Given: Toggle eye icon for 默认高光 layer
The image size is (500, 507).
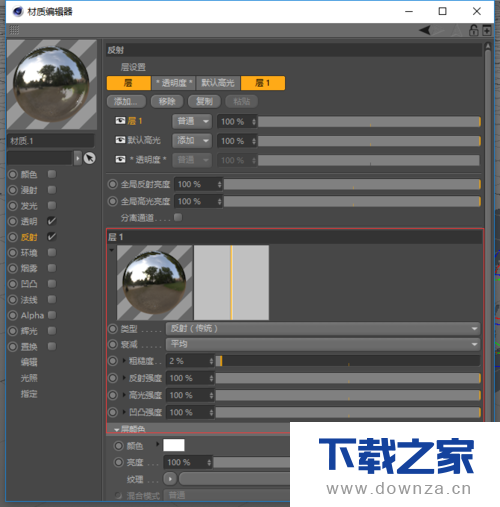Looking at the screenshot, I should pos(120,140).
